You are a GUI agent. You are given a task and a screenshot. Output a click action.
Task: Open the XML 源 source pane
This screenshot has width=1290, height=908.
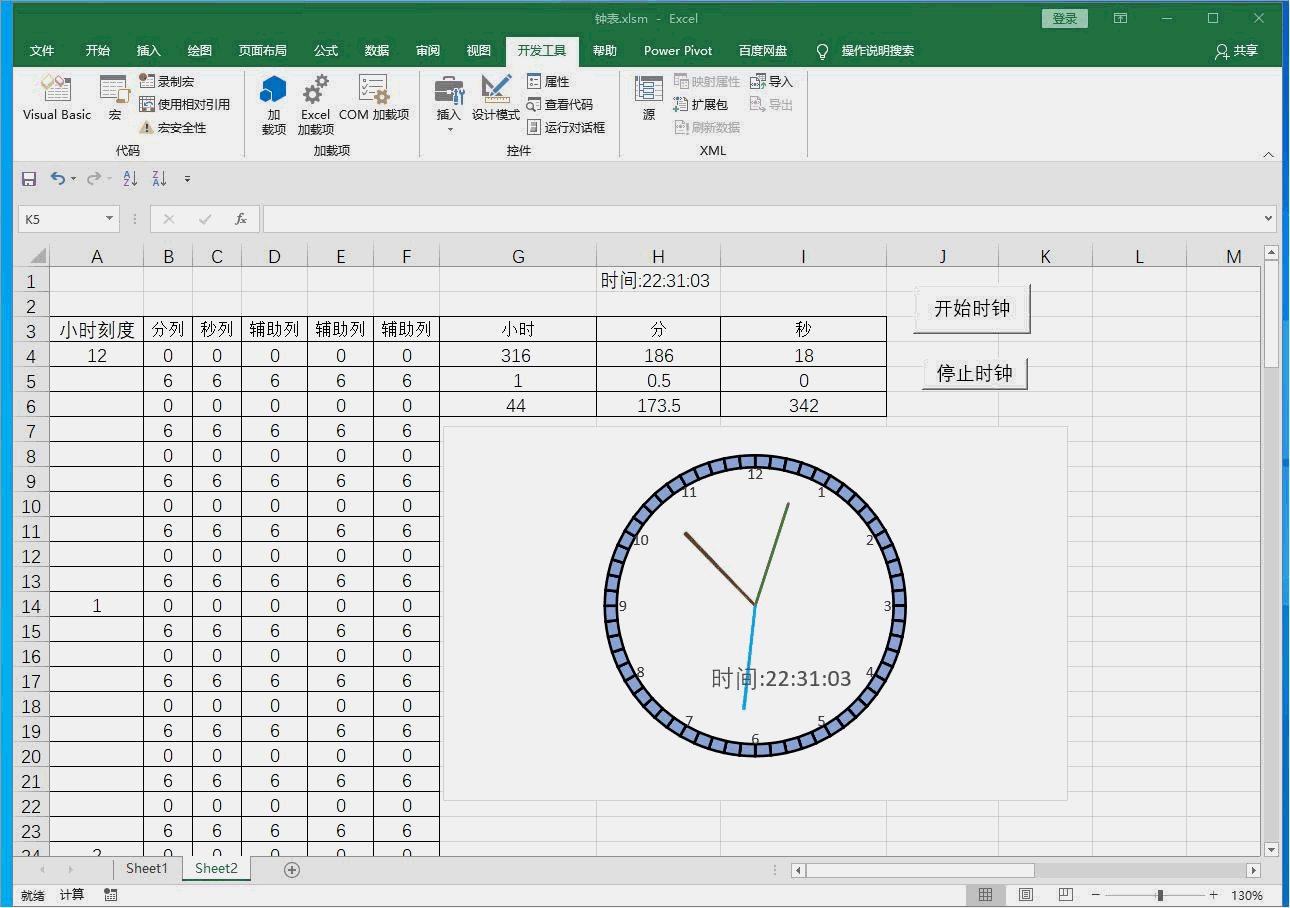coord(649,98)
